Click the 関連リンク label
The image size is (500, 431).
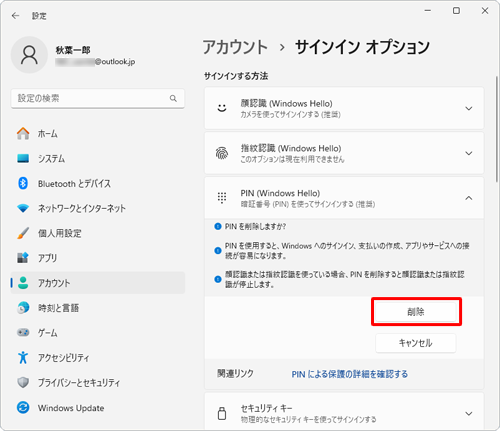click(x=235, y=374)
